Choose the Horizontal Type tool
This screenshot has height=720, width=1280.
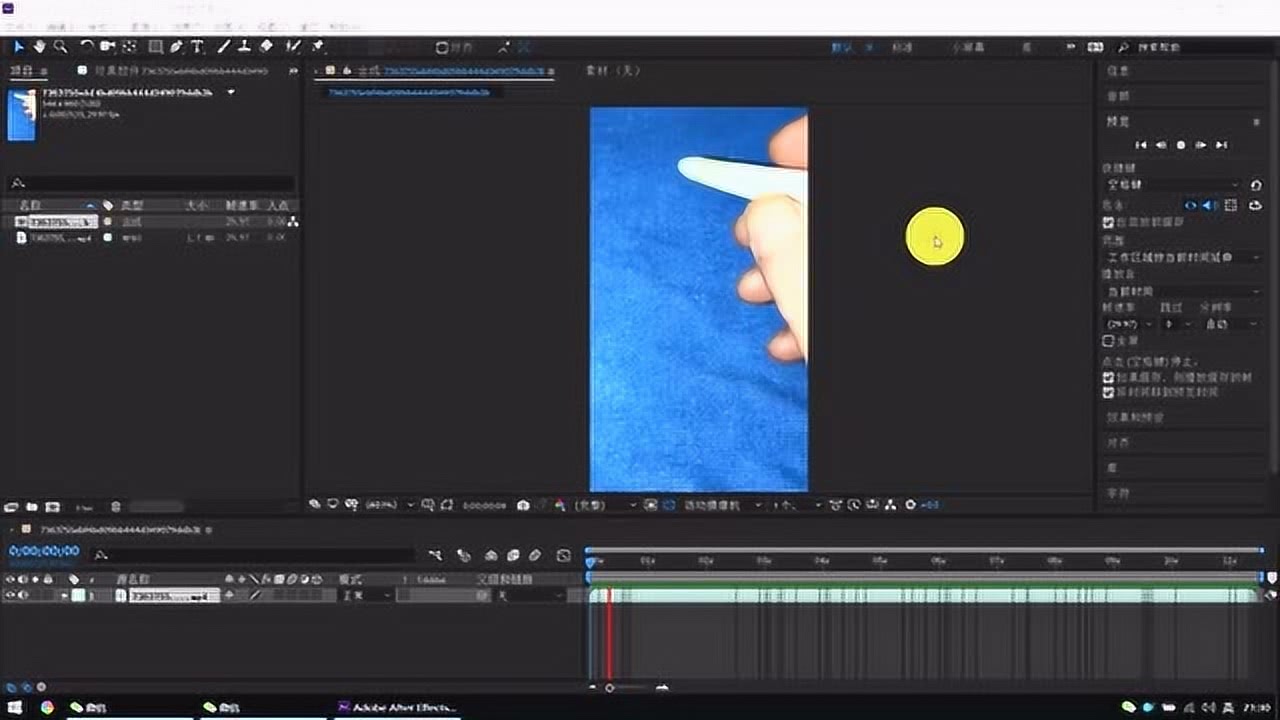point(197,46)
